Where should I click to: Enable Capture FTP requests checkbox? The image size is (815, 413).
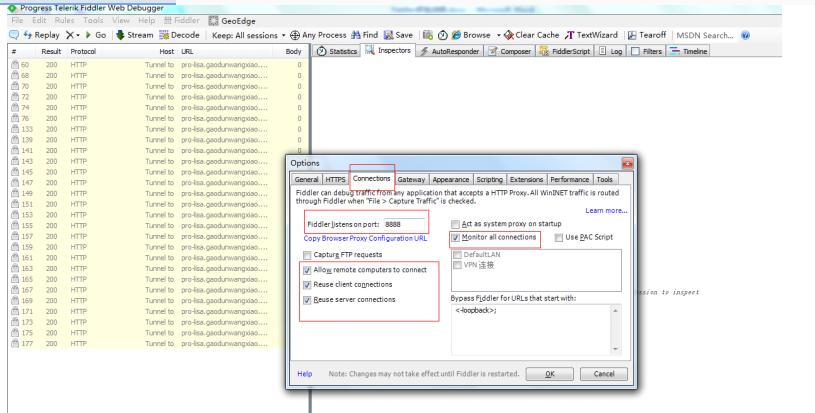[307, 255]
